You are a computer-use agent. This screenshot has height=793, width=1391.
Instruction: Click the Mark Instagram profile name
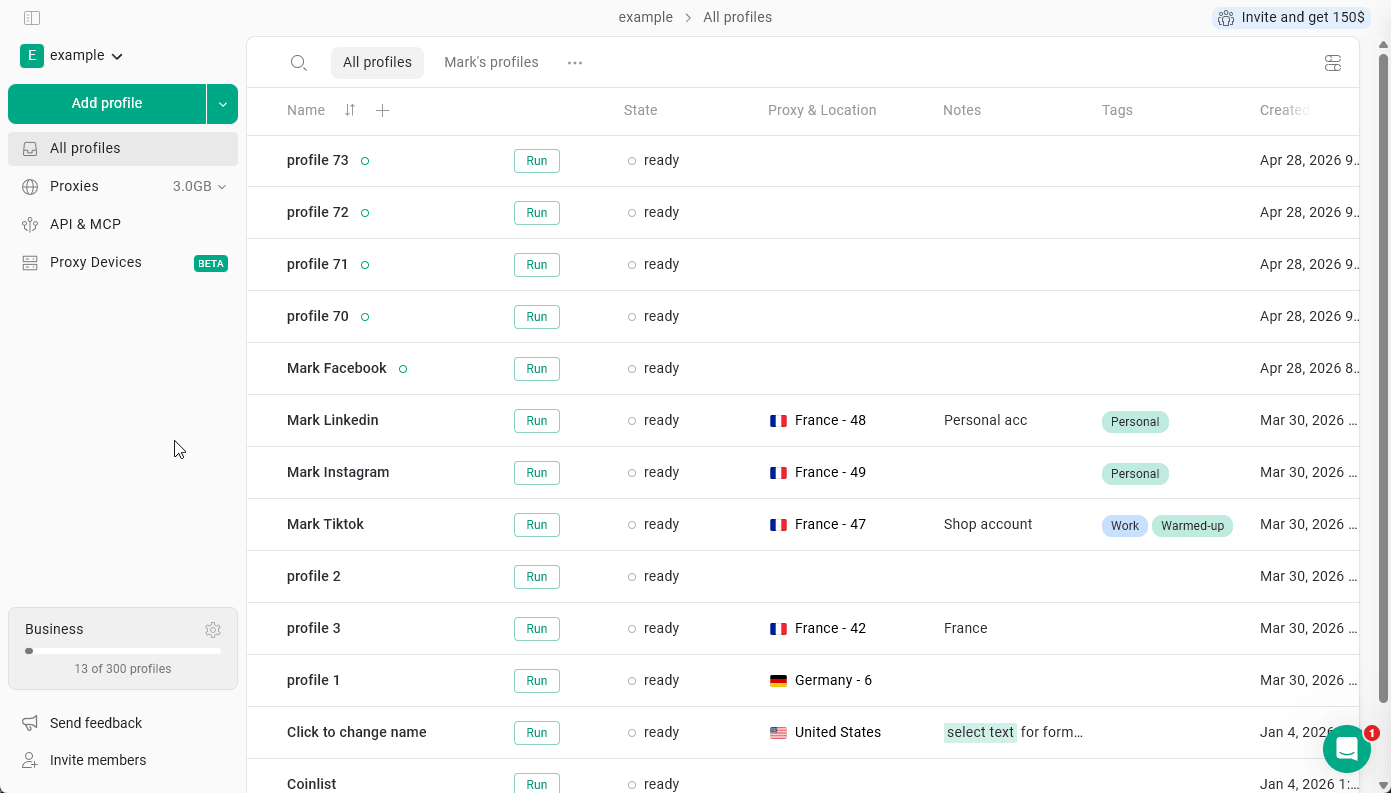point(338,472)
